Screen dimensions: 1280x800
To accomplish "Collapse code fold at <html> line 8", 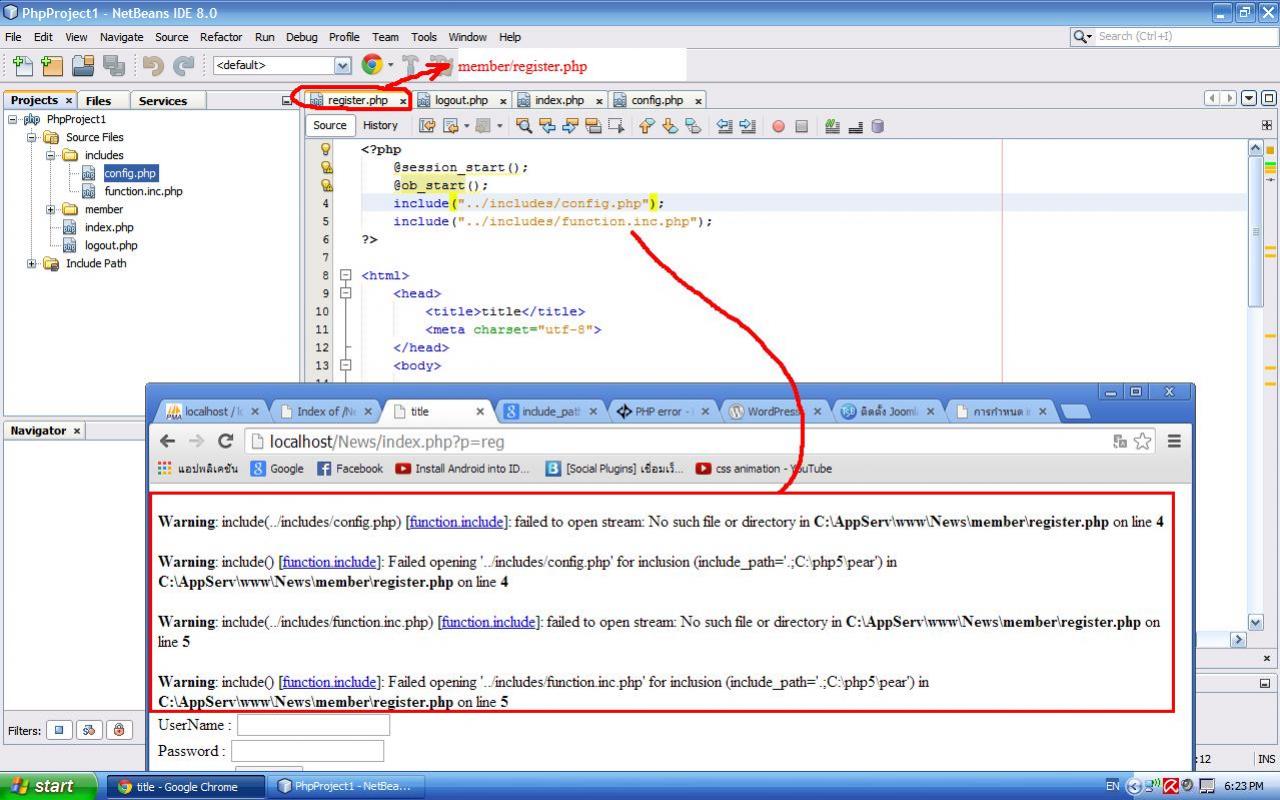I will click(x=346, y=275).
